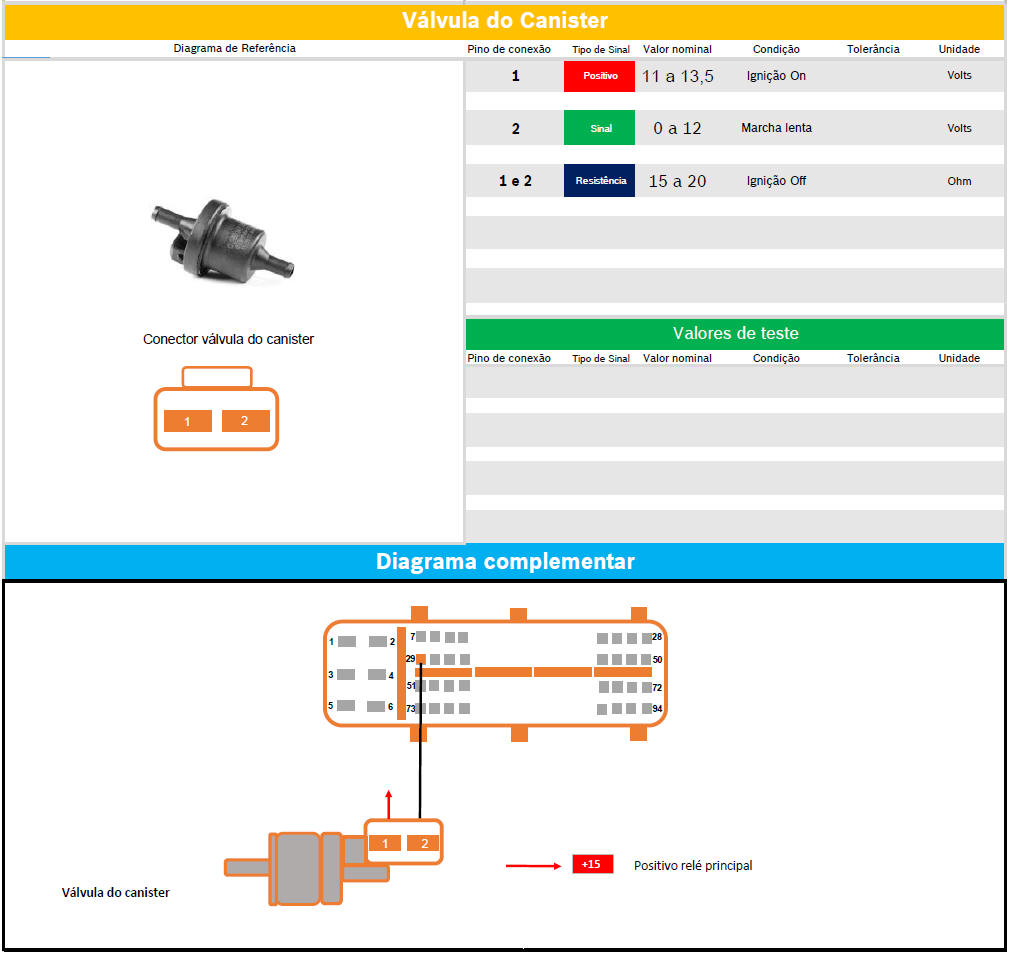Click the orange pin 29 on the ECU connector
The width and height of the screenshot is (1013, 953).
[421, 659]
